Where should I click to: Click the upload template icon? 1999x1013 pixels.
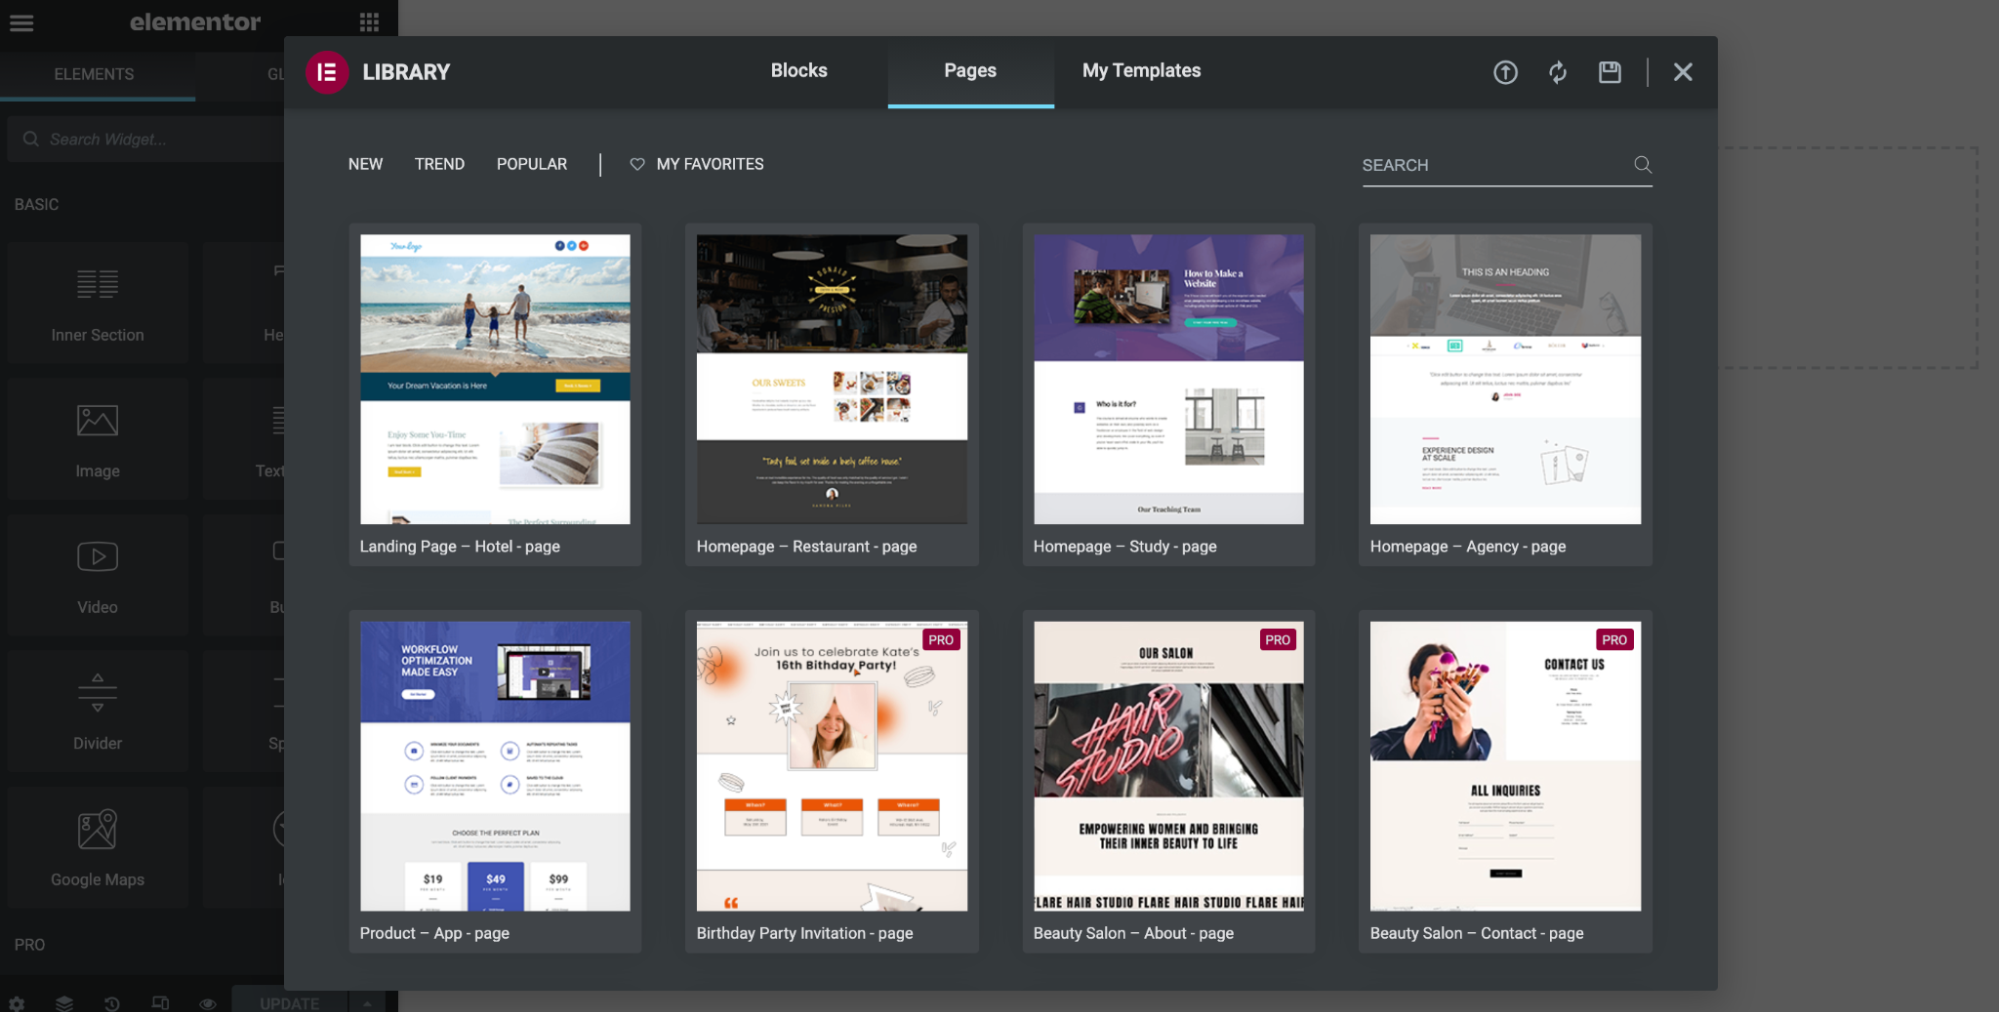click(x=1505, y=72)
